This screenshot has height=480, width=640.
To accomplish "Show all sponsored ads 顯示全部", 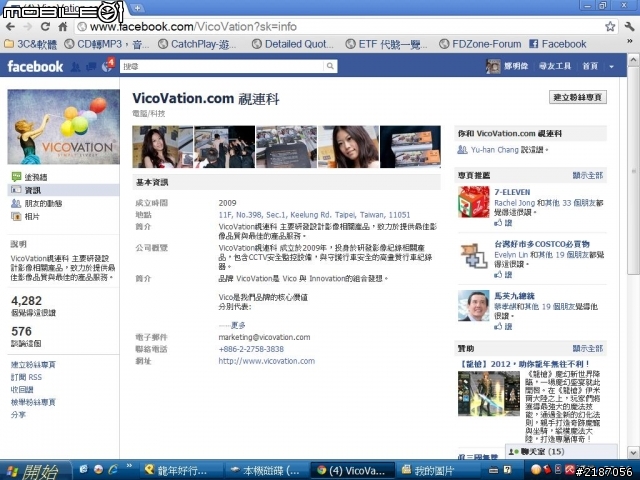I will (x=587, y=349).
